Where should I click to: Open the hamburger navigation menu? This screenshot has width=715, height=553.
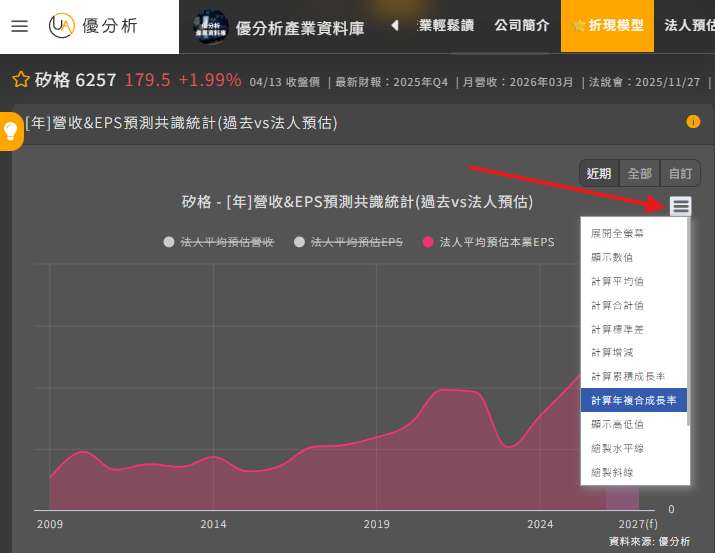[20, 26]
